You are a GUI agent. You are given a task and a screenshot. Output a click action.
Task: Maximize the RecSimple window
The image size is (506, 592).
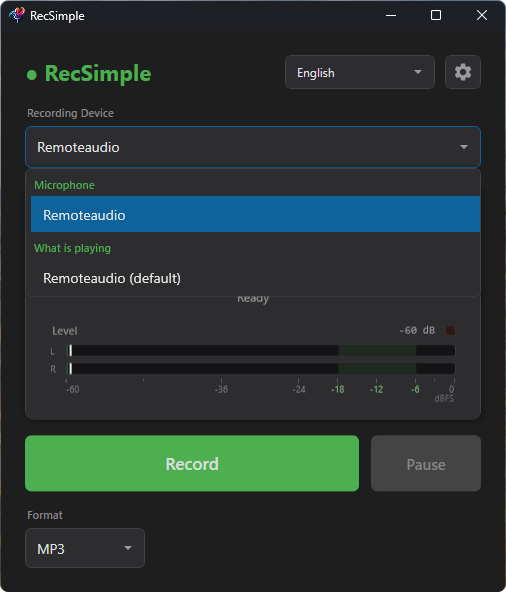[x=436, y=15]
